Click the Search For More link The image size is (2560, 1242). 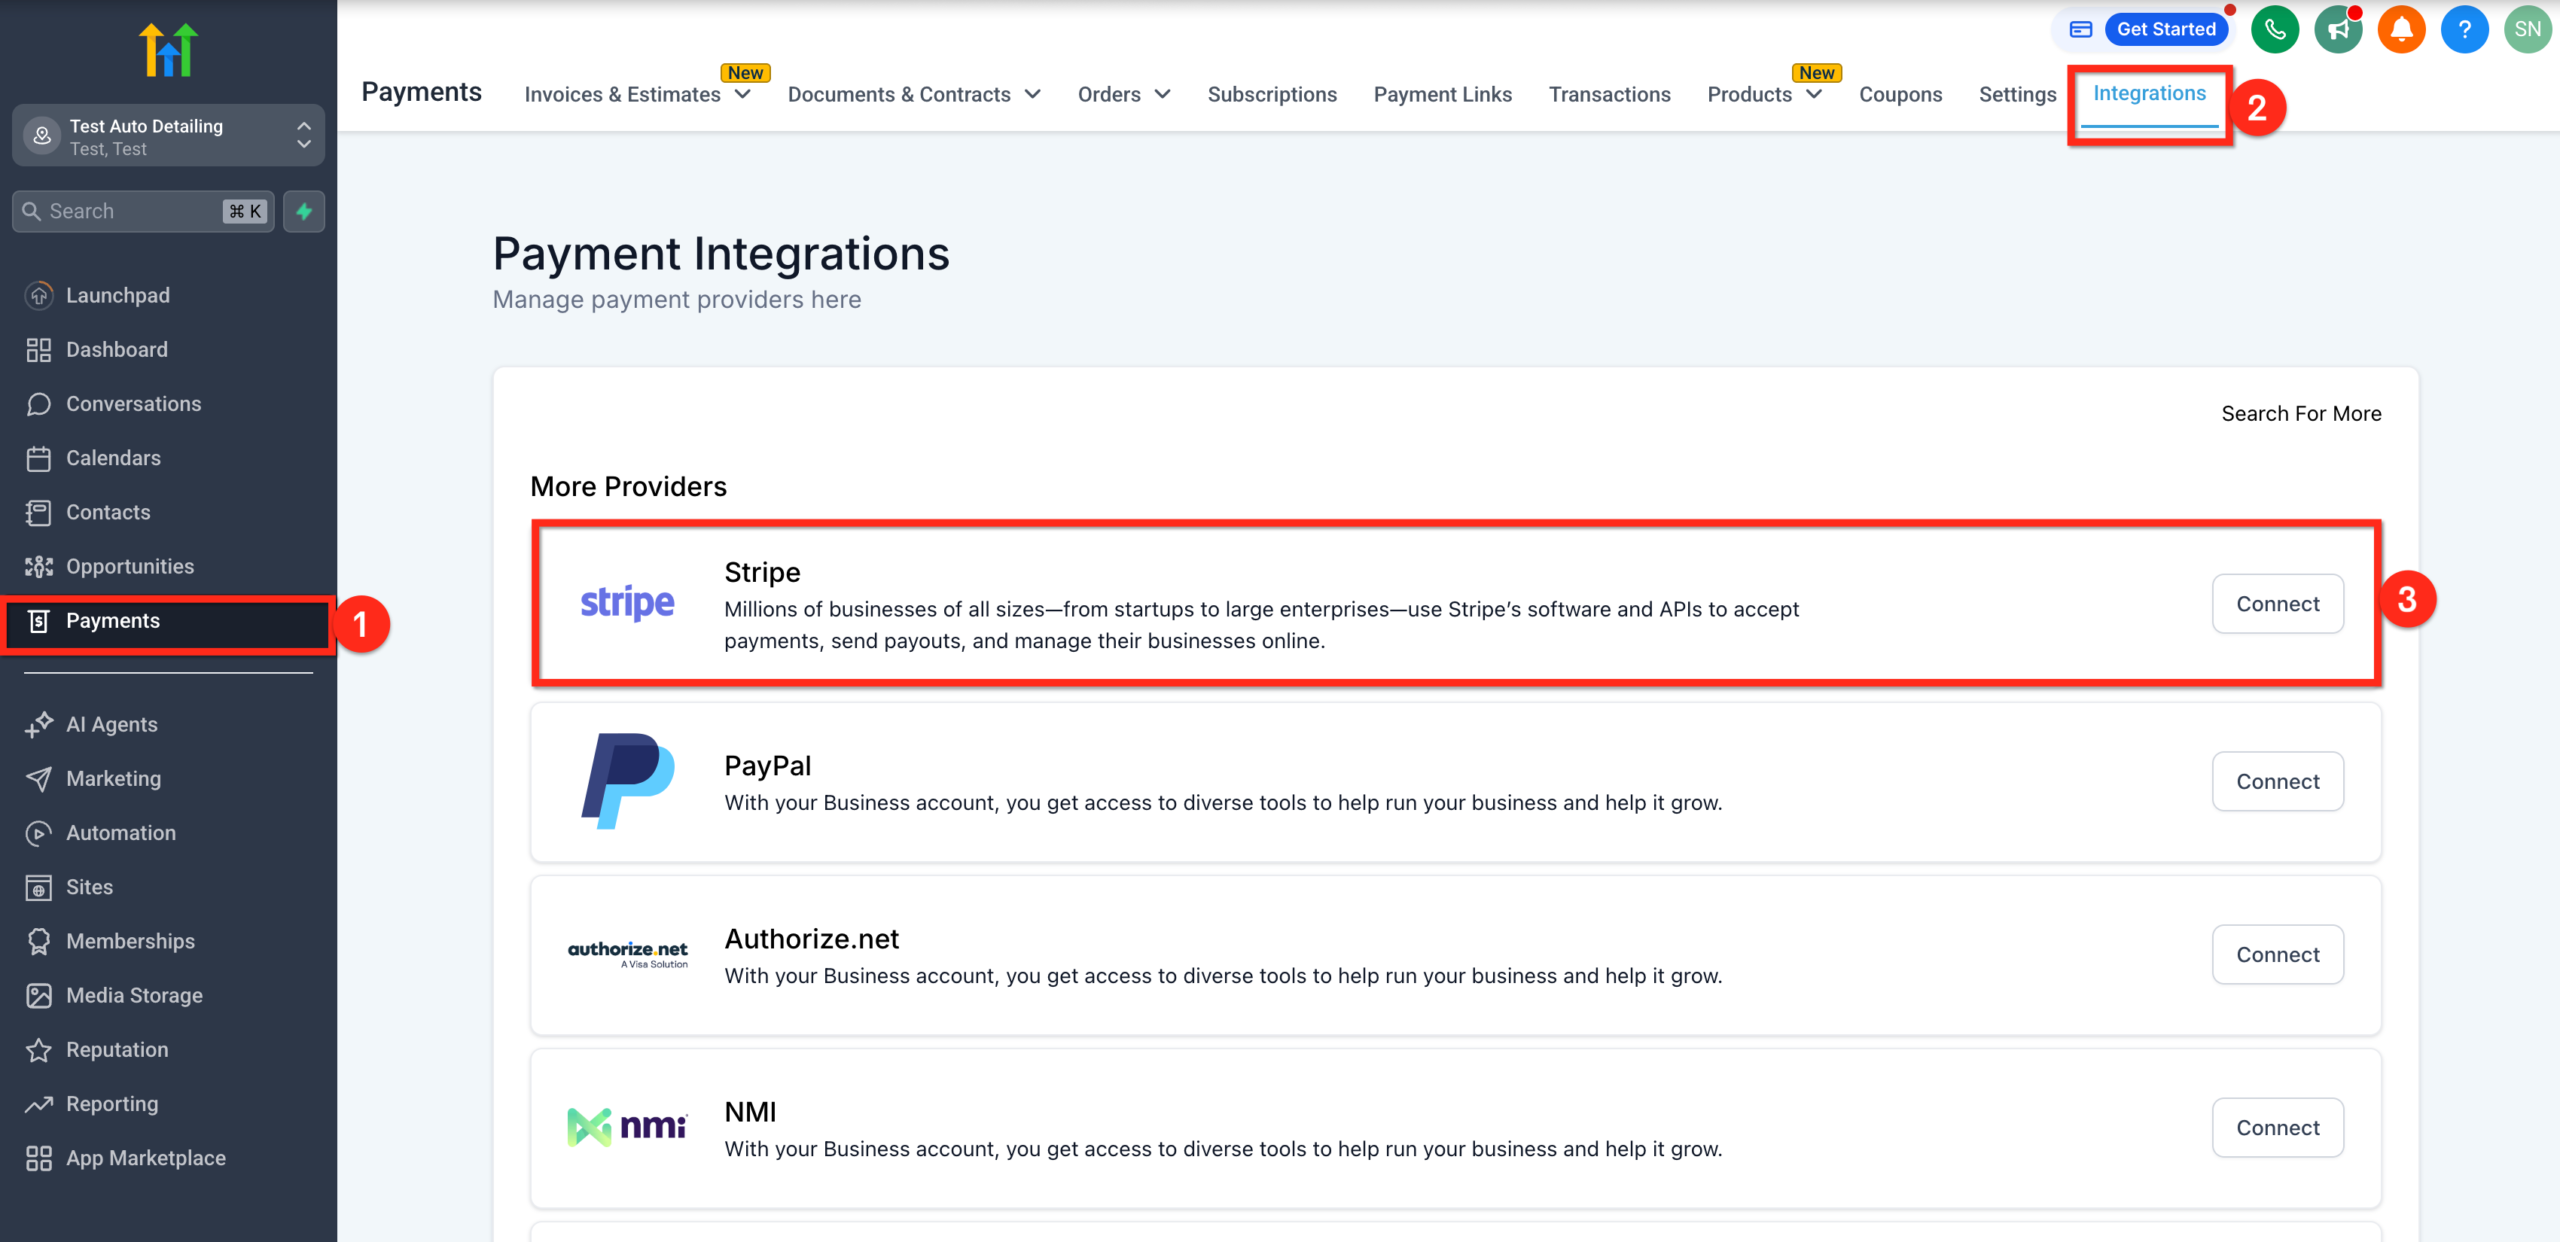point(2301,413)
